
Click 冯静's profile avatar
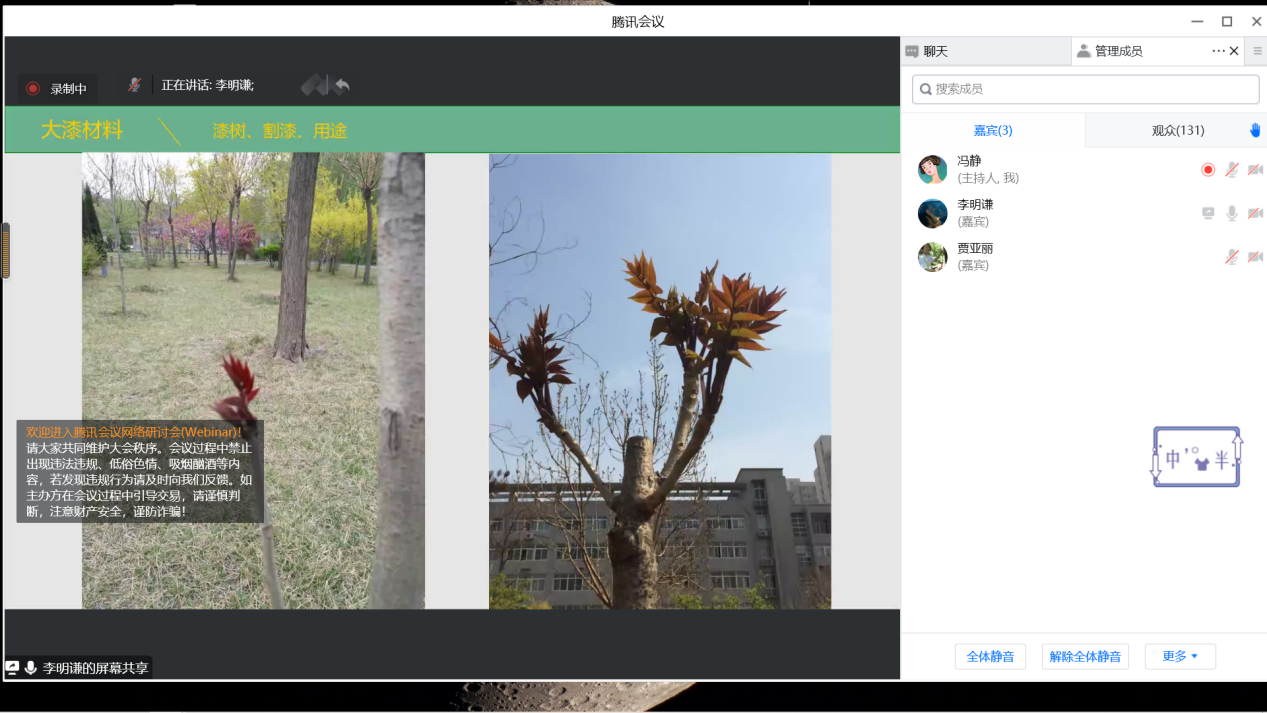pyautogui.click(x=932, y=170)
